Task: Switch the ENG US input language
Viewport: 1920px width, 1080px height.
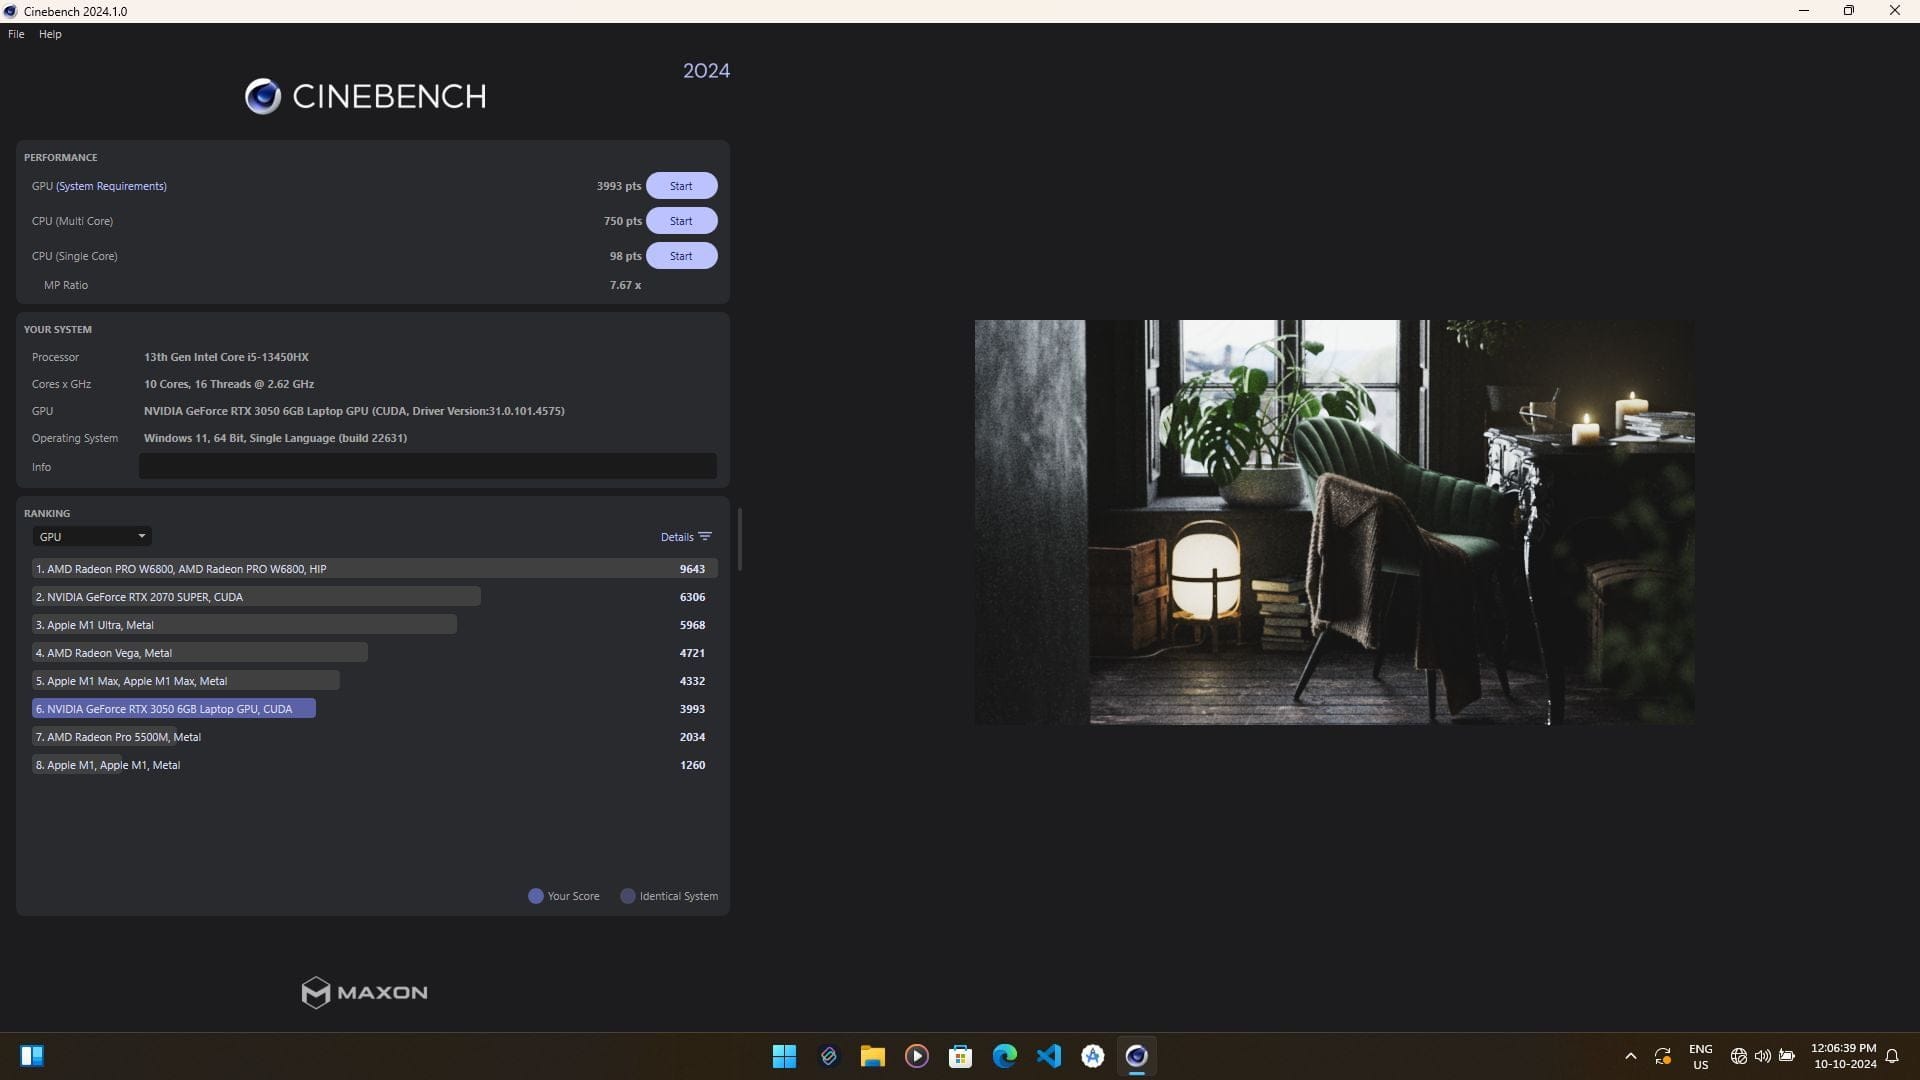Action: point(1701,1056)
